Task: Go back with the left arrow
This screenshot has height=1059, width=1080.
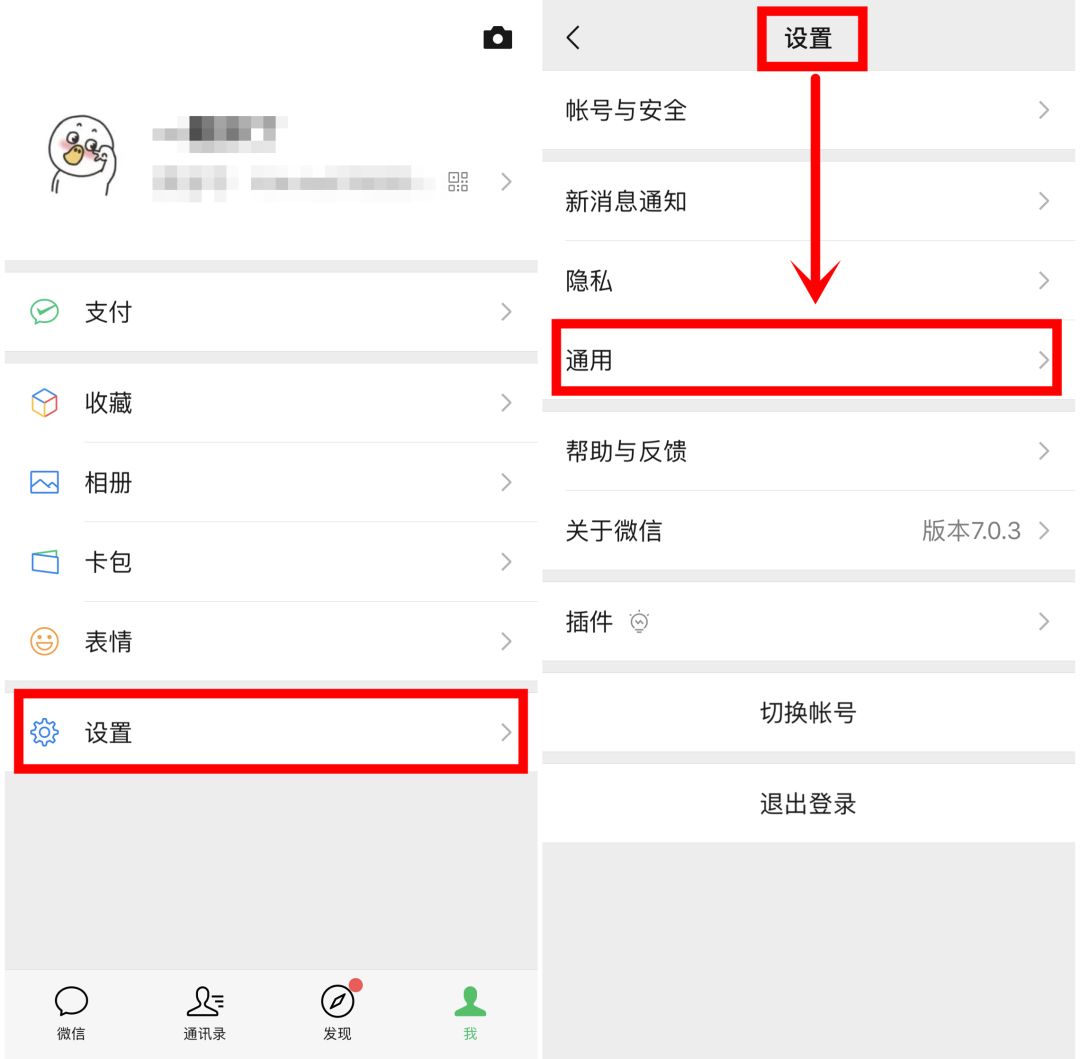Action: tap(573, 38)
